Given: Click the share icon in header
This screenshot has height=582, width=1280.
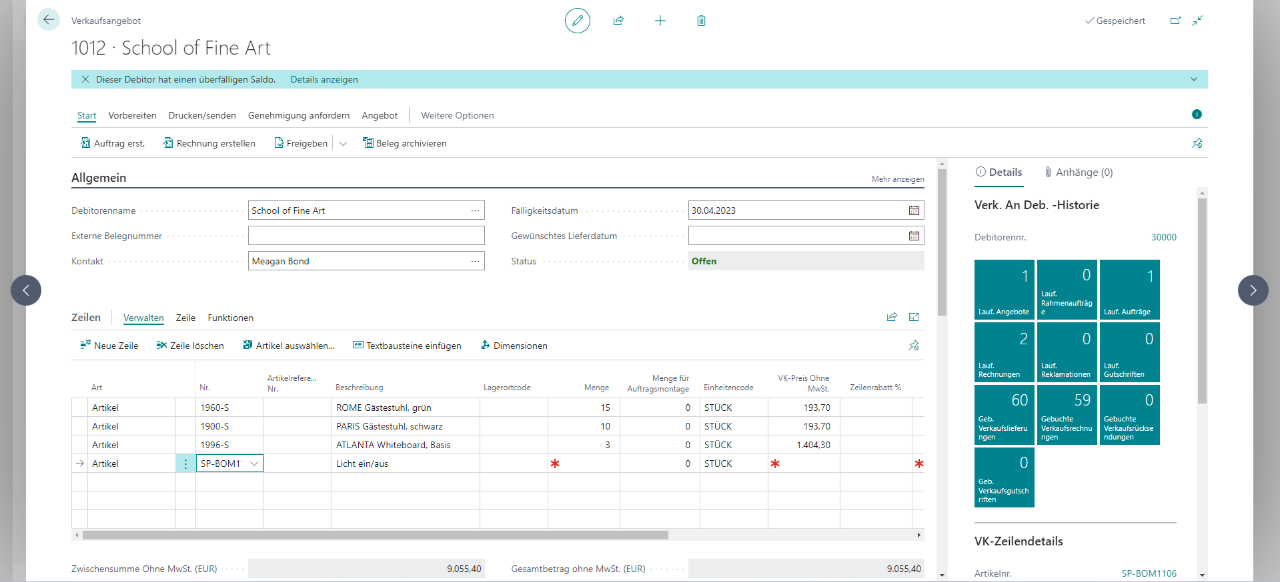Looking at the screenshot, I should (x=619, y=20).
